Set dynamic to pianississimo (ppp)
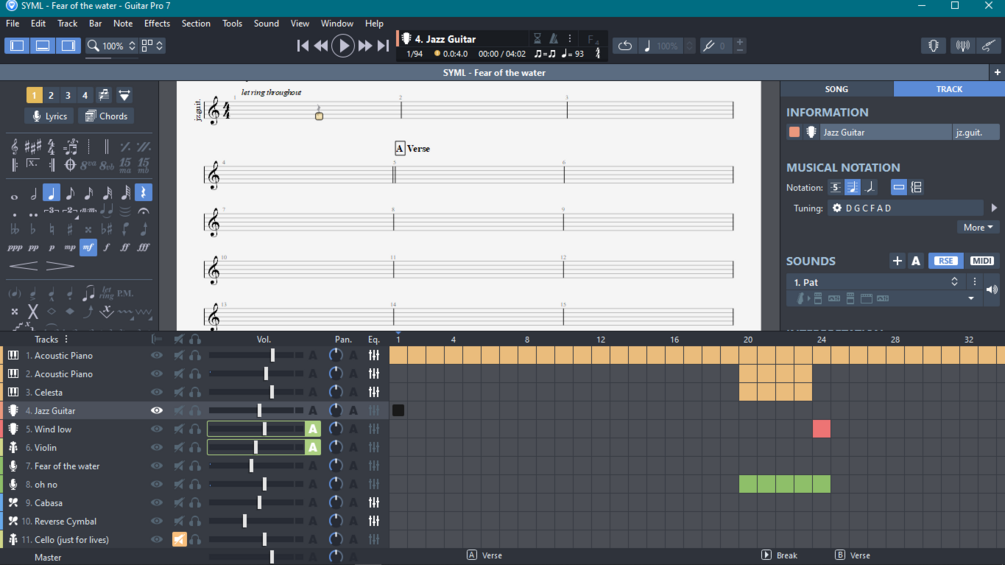Screen dimensions: 1005x565 point(14,247)
